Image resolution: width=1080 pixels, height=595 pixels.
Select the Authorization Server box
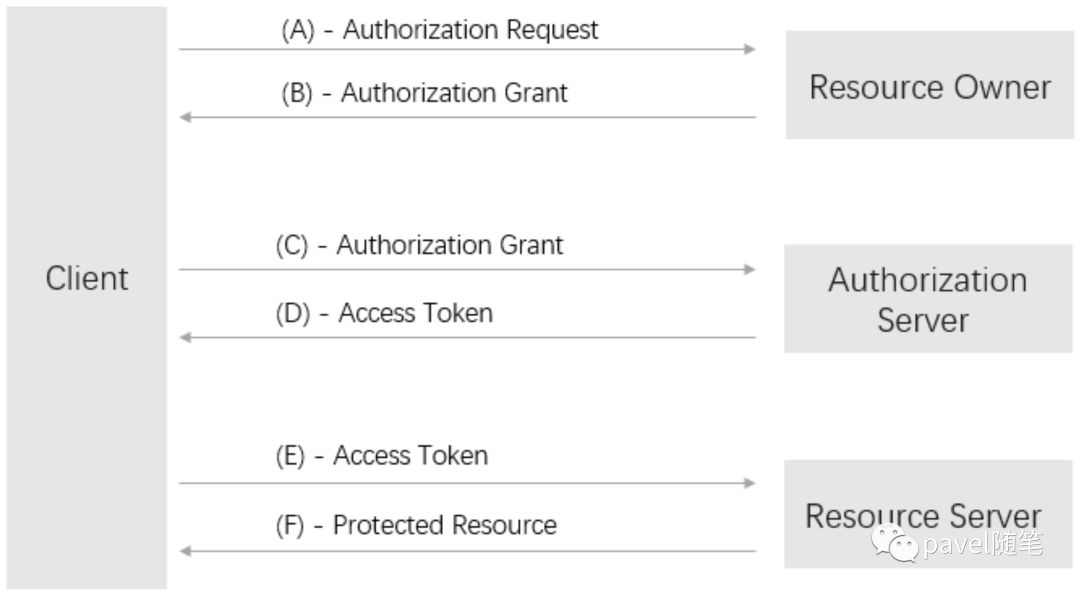tap(927, 299)
